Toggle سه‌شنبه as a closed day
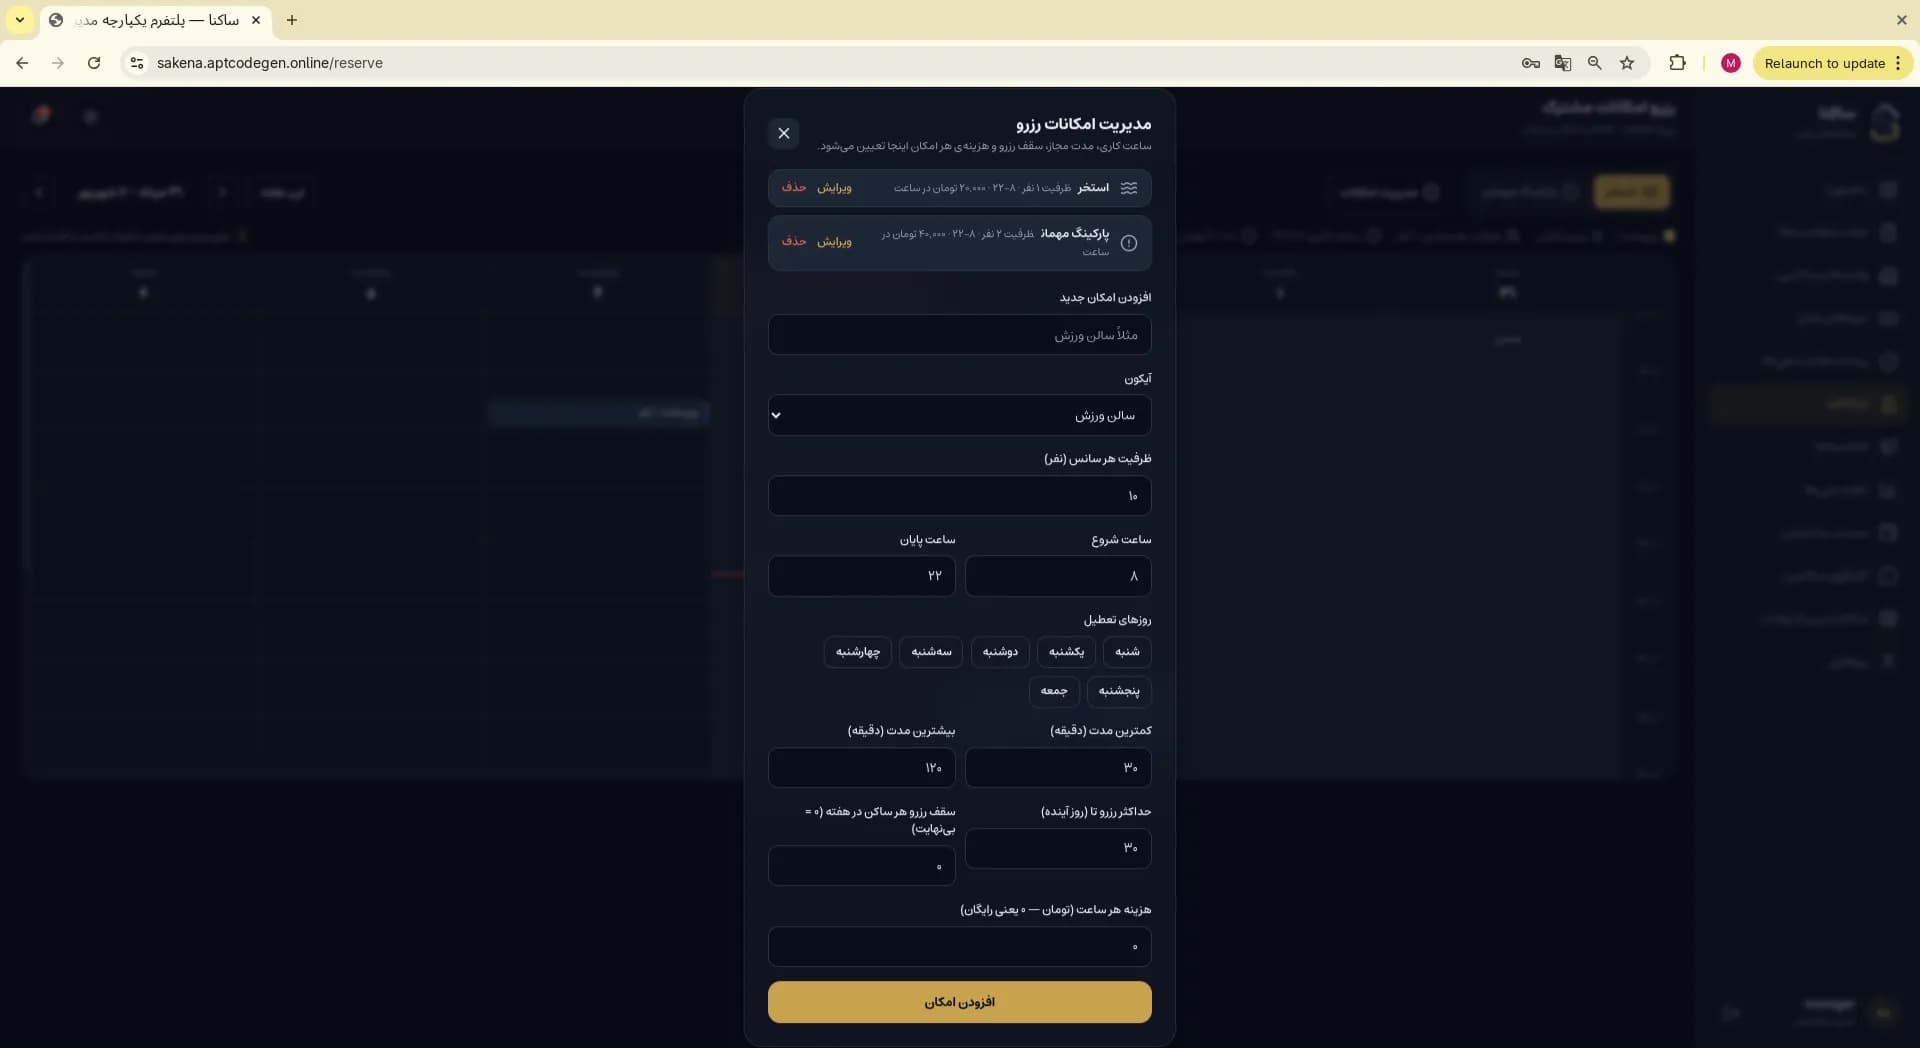This screenshot has height=1048, width=1920. coord(931,652)
